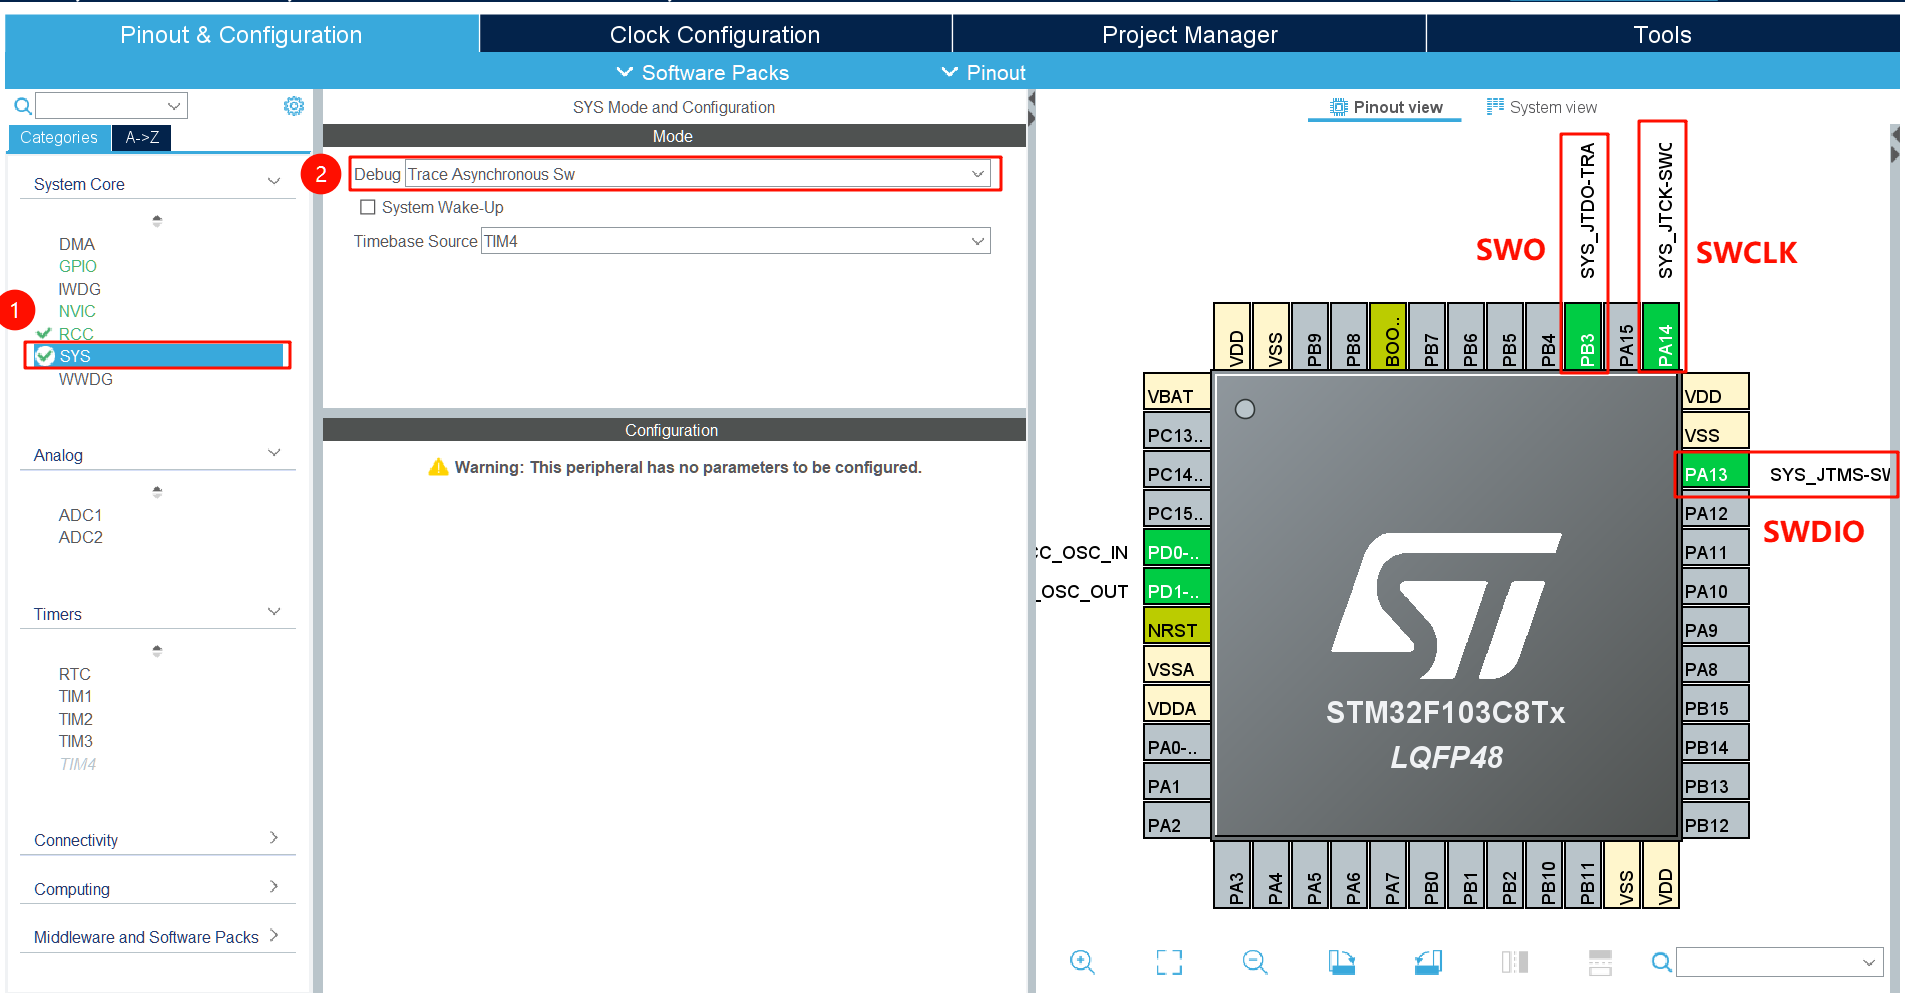Select TIM3 under Timers
Image resolution: width=1905 pixels, height=993 pixels.
76,741
